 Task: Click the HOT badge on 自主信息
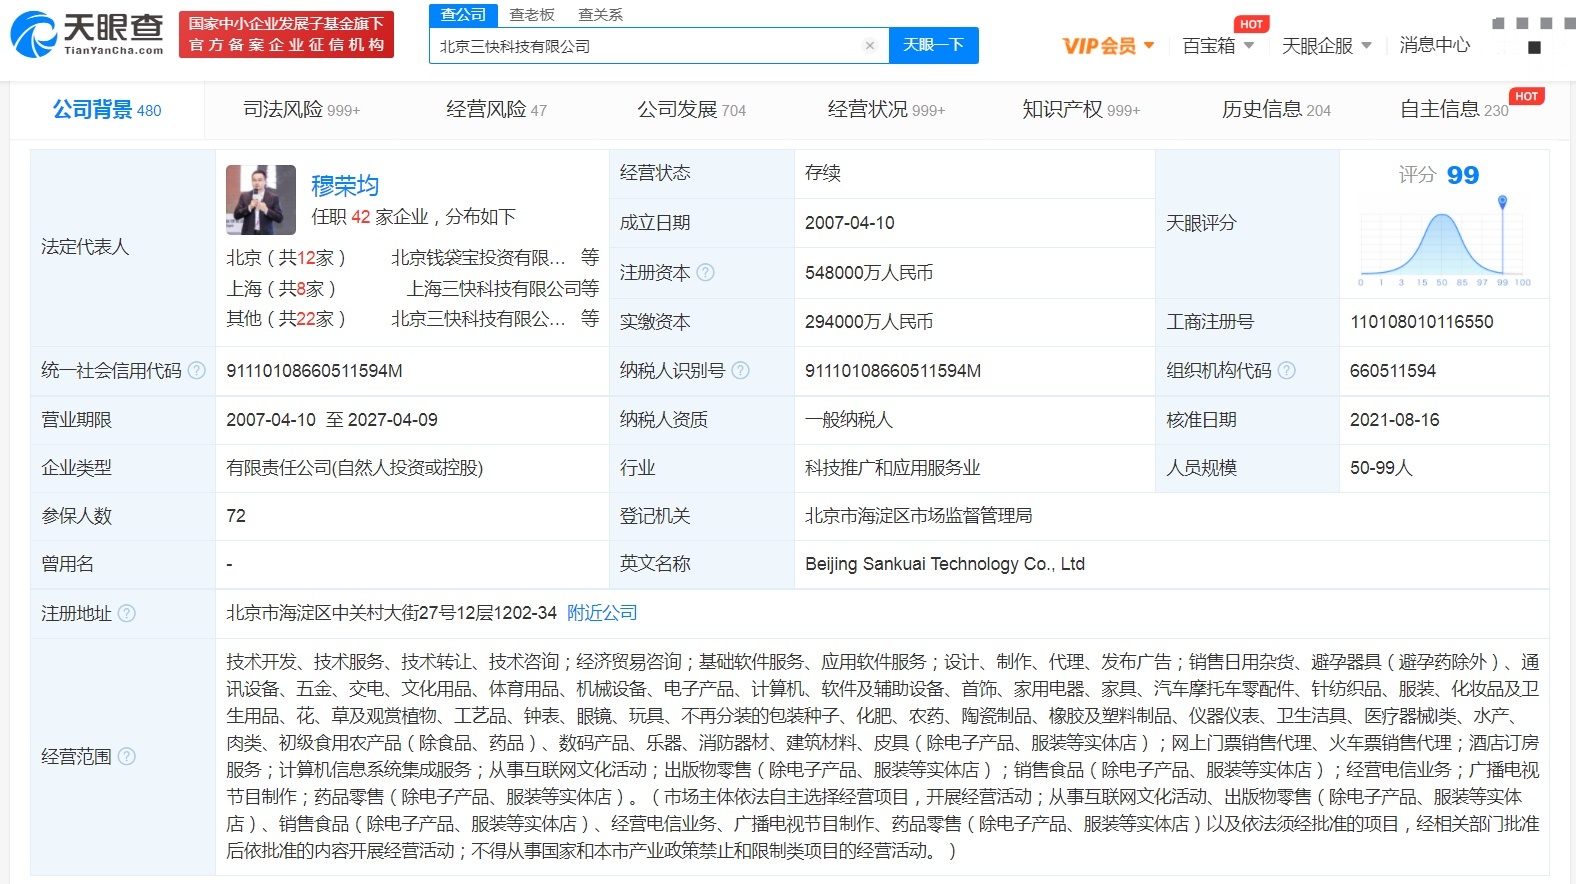pos(1526,96)
